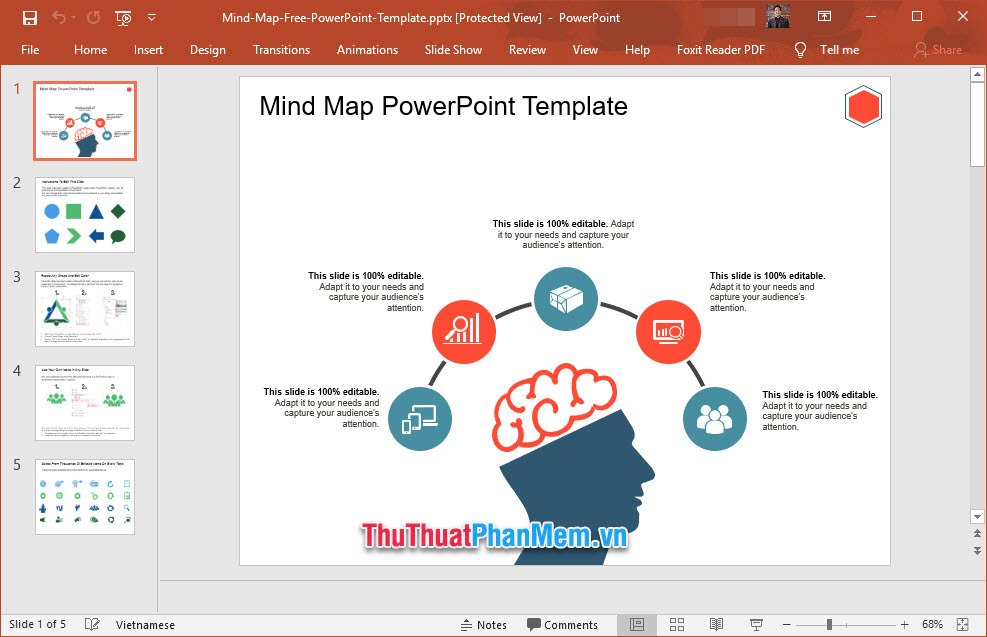The height and width of the screenshot is (637, 987).
Task: Start slideshow from beginning via Quick Access icon
Action: tap(122, 17)
